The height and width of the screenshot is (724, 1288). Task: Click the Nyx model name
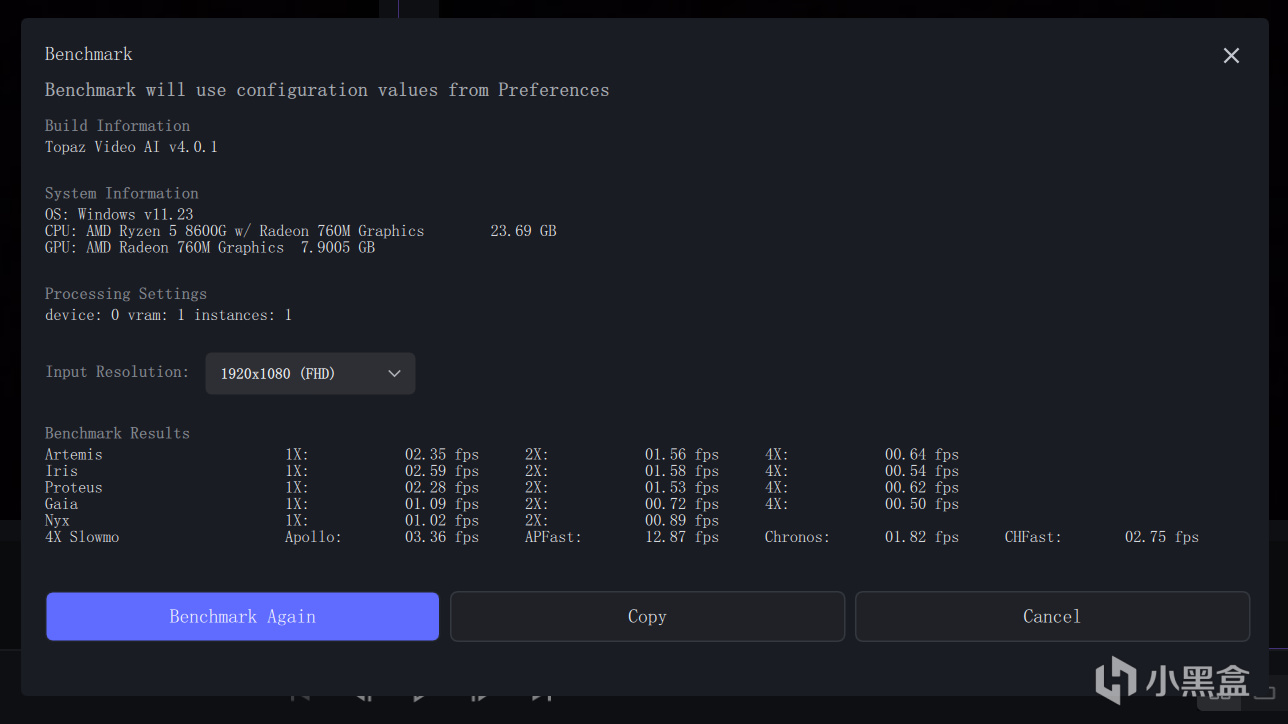pos(57,521)
